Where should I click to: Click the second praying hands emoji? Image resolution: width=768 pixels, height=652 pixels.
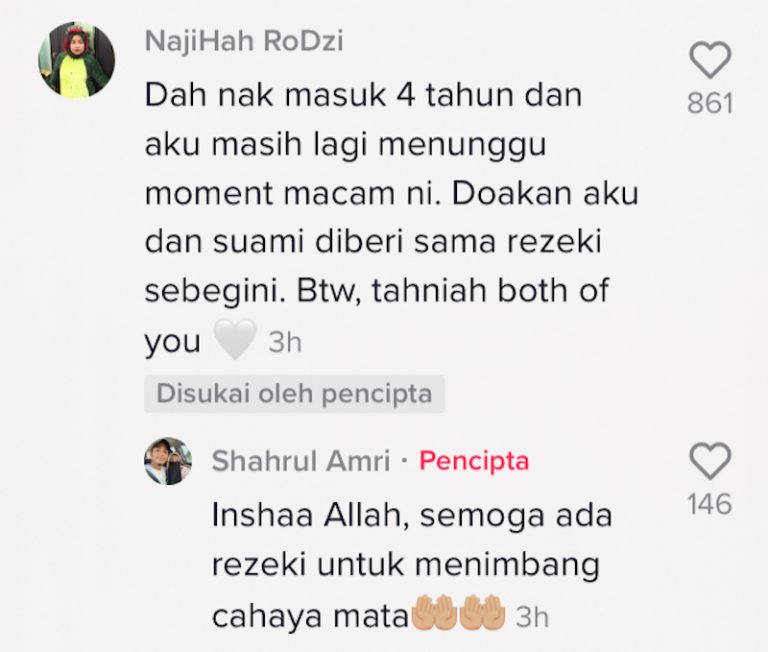pos(482,612)
